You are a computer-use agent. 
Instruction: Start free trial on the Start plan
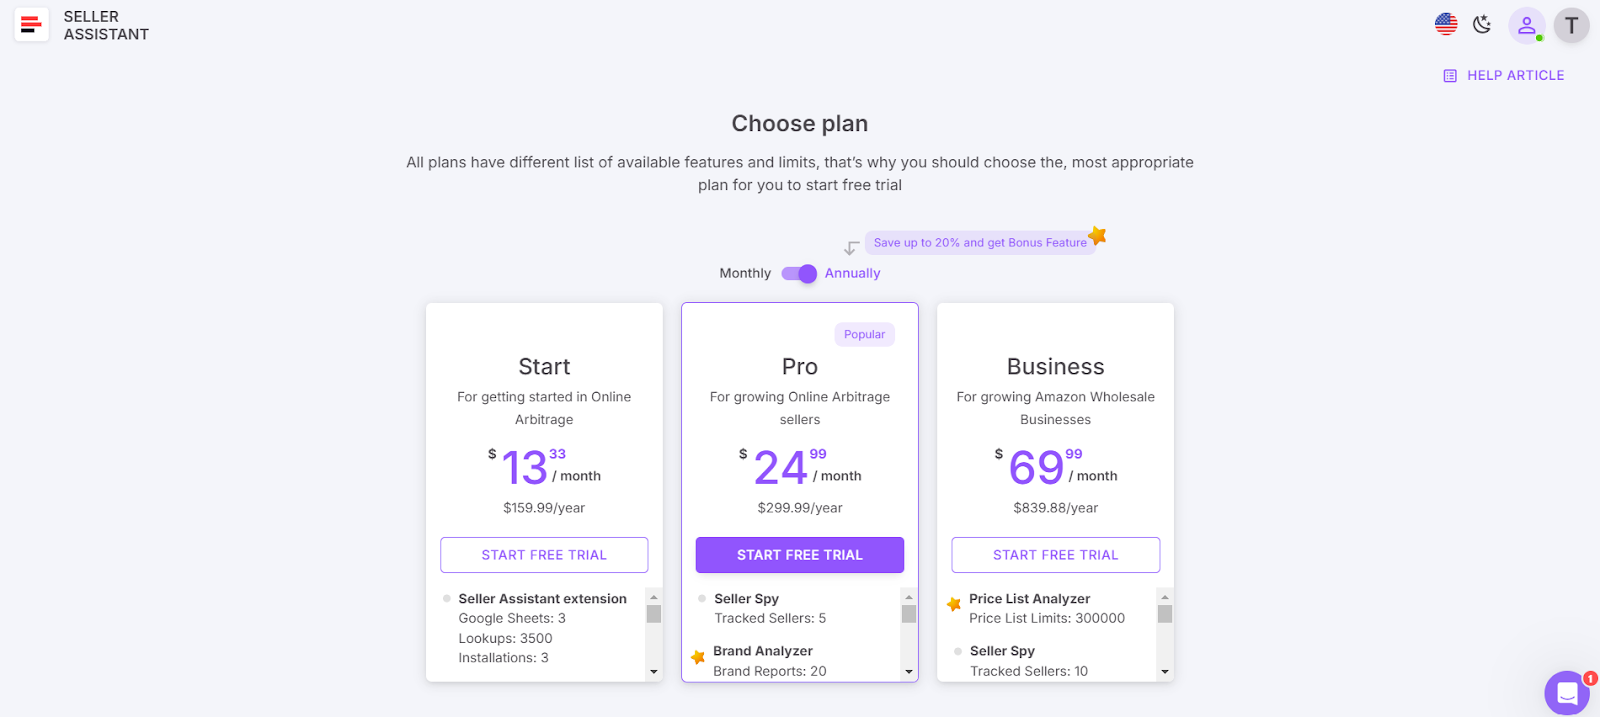(x=543, y=554)
